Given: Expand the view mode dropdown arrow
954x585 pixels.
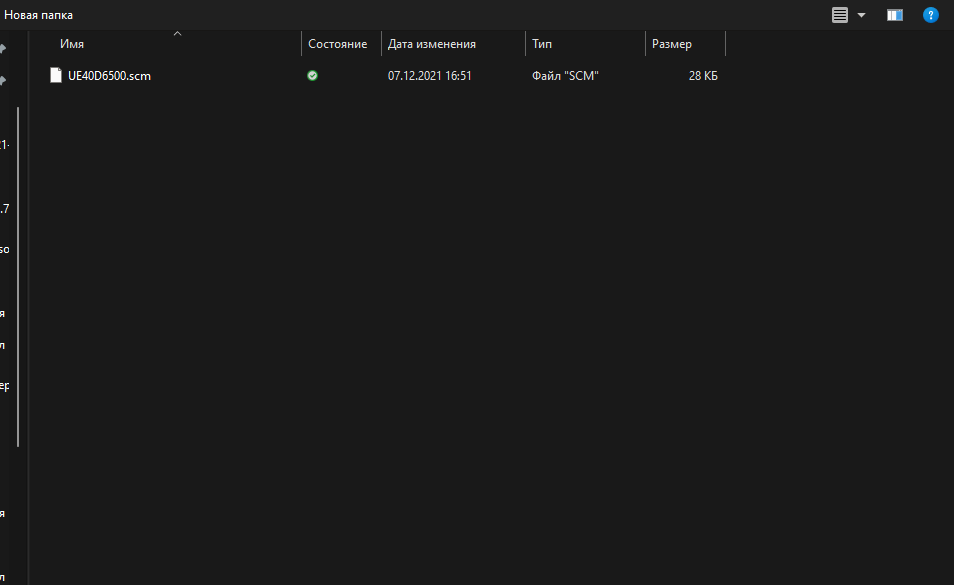Looking at the screenshot, I should 861,15.
